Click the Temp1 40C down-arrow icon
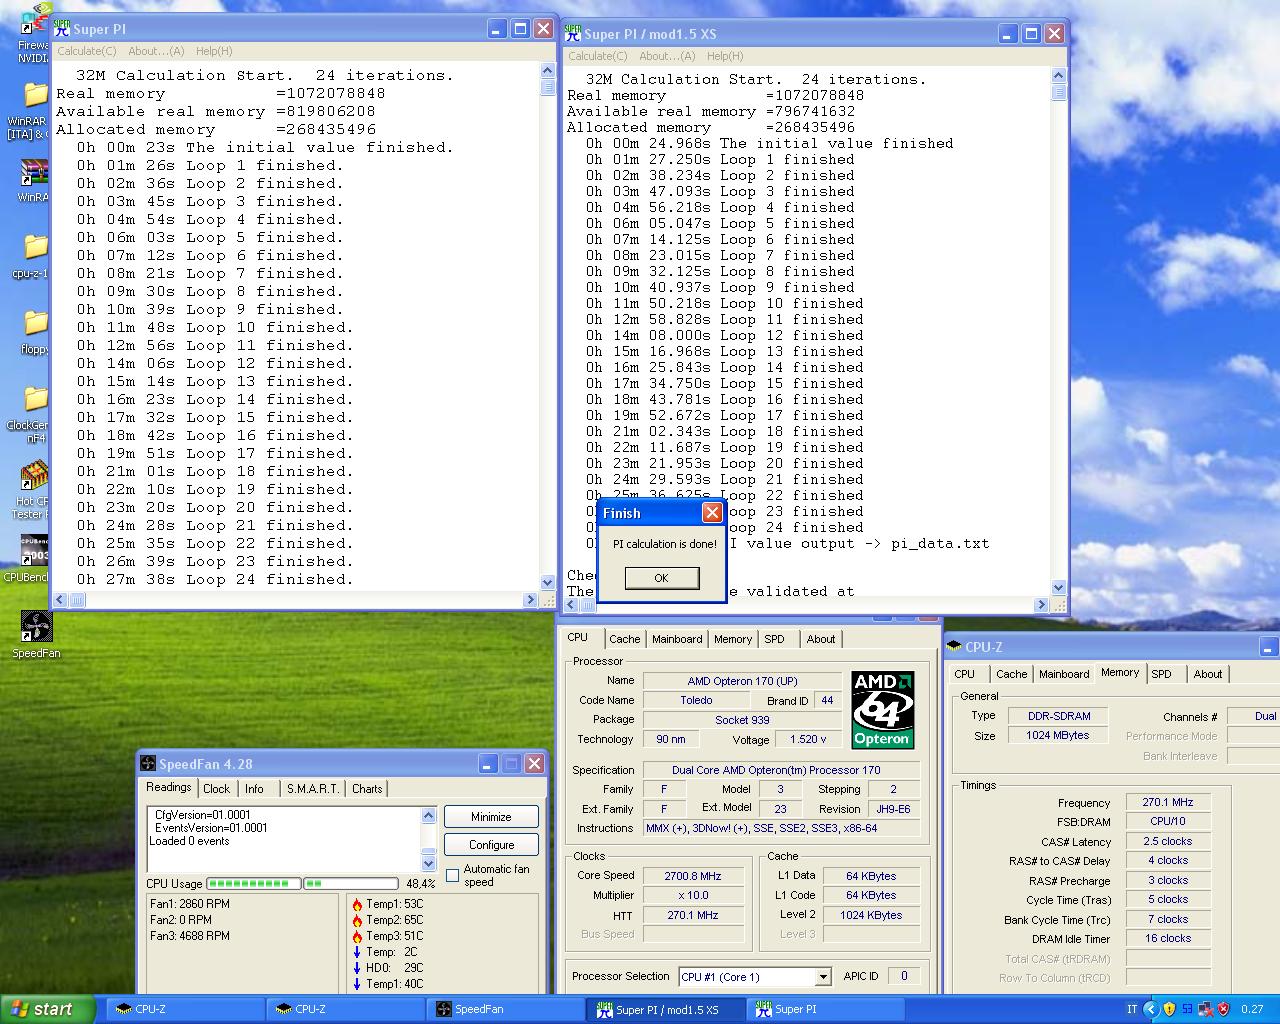 pos(357,984)
